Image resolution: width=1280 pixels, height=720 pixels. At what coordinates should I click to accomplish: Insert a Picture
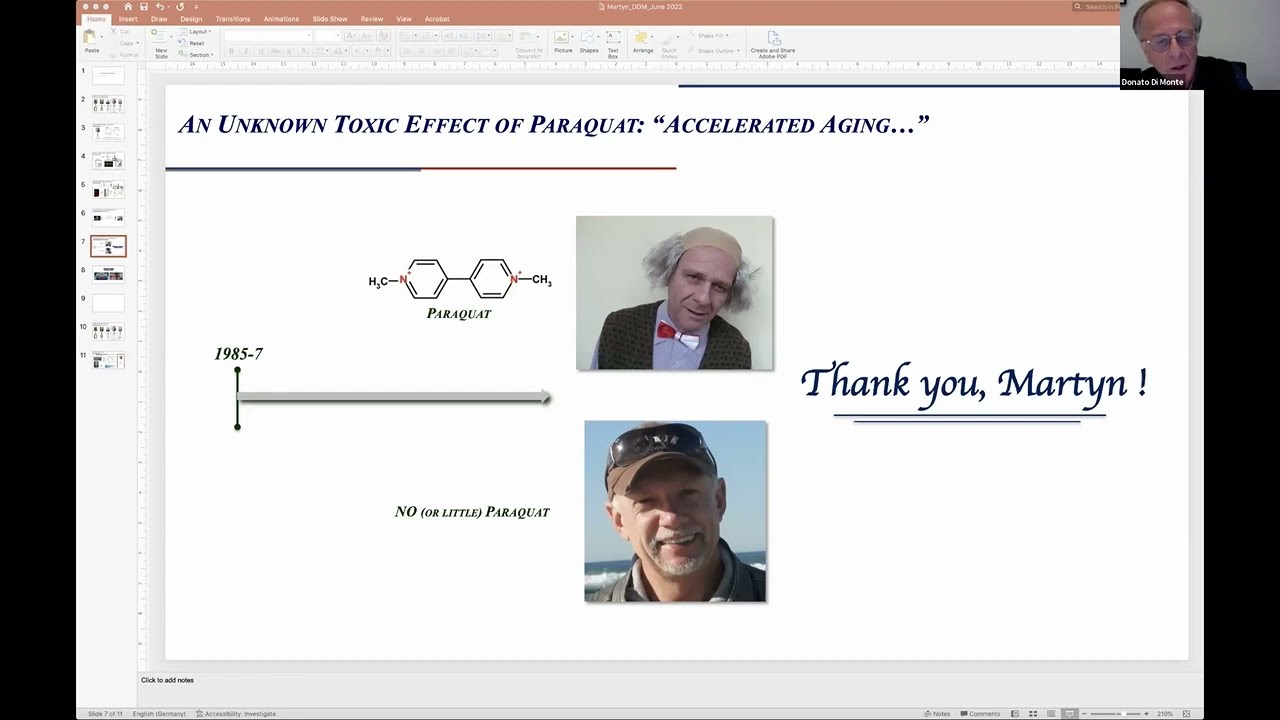[x=563, y=42]
